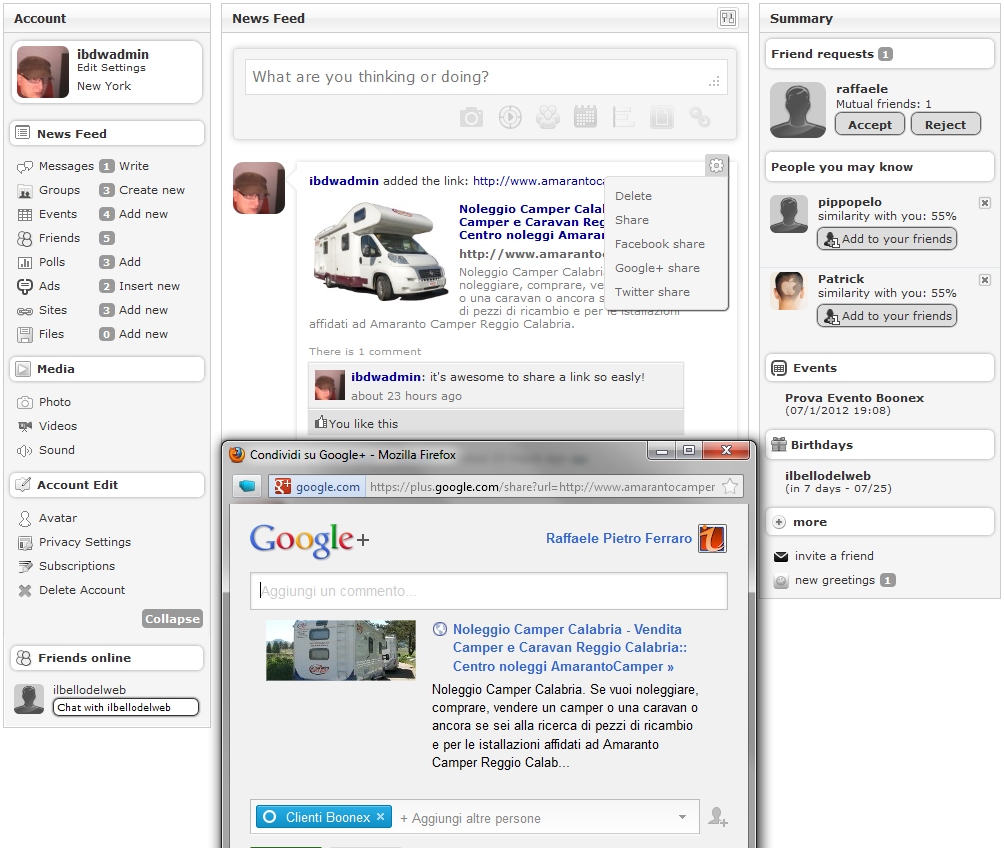Screen dimensions: 1004x848
Task: Click the camera icon in post composer
Action: (x=471, y=118)
